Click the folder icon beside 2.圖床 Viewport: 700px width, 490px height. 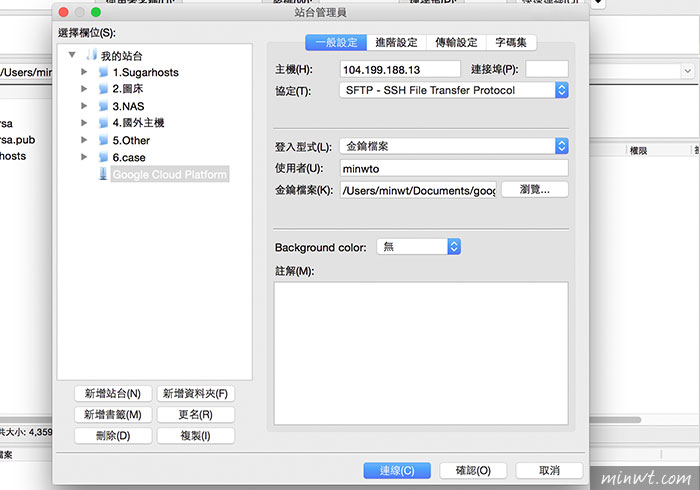(x=103, y=89)
